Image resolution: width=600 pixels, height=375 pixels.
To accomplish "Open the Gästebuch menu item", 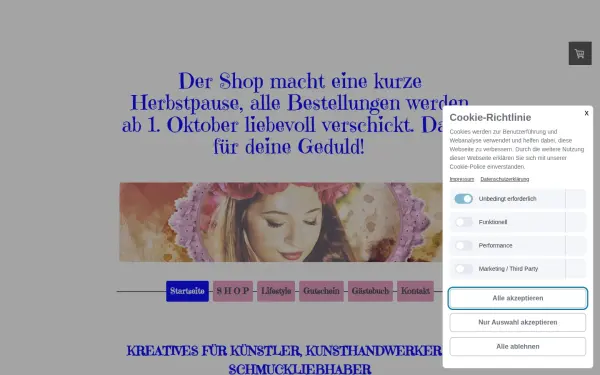I will click(x=370, y=291).
